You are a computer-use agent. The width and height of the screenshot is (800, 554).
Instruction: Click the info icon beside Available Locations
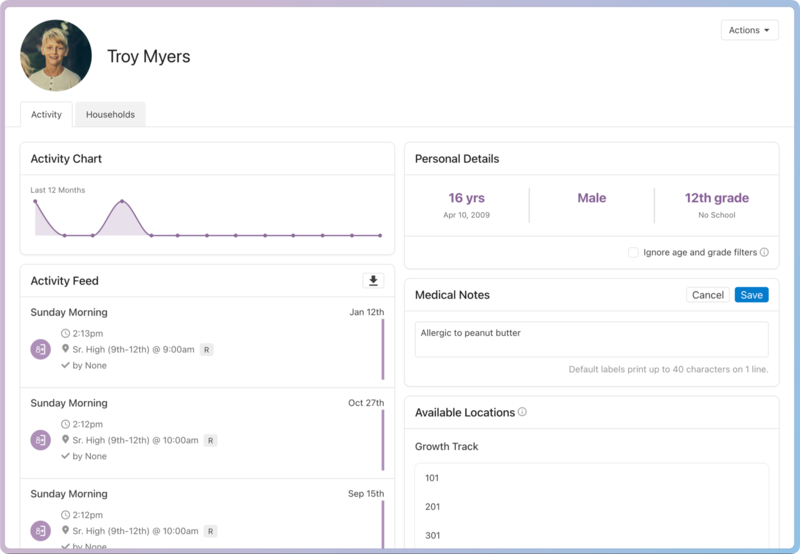[x=522, y=412]
